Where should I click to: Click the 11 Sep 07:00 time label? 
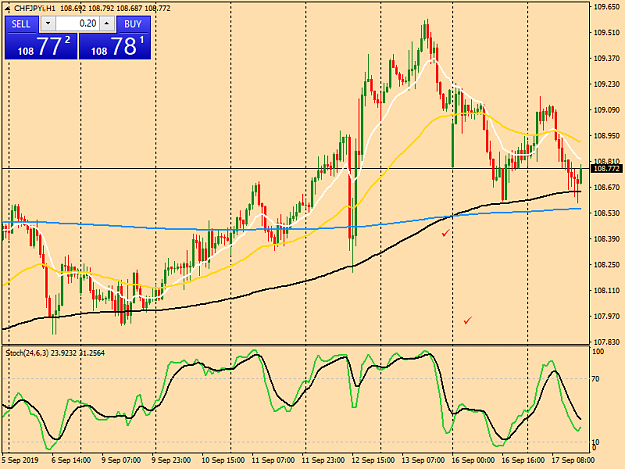tap(273, 460)
